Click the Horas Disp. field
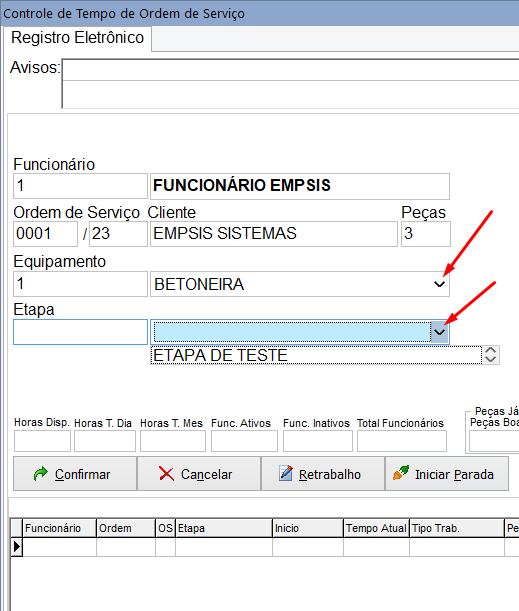Screen dimensions: 519x611 click(42, 441)
